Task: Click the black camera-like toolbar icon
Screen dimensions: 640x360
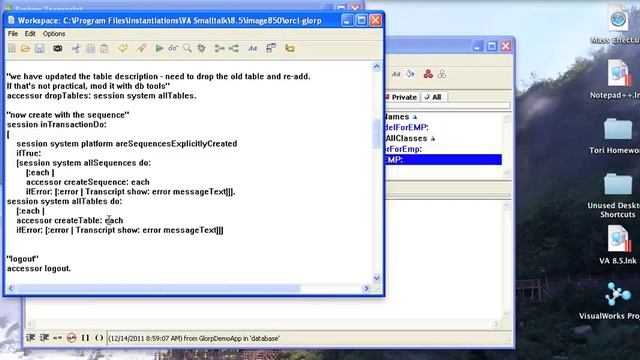Action: click(58, 49)
